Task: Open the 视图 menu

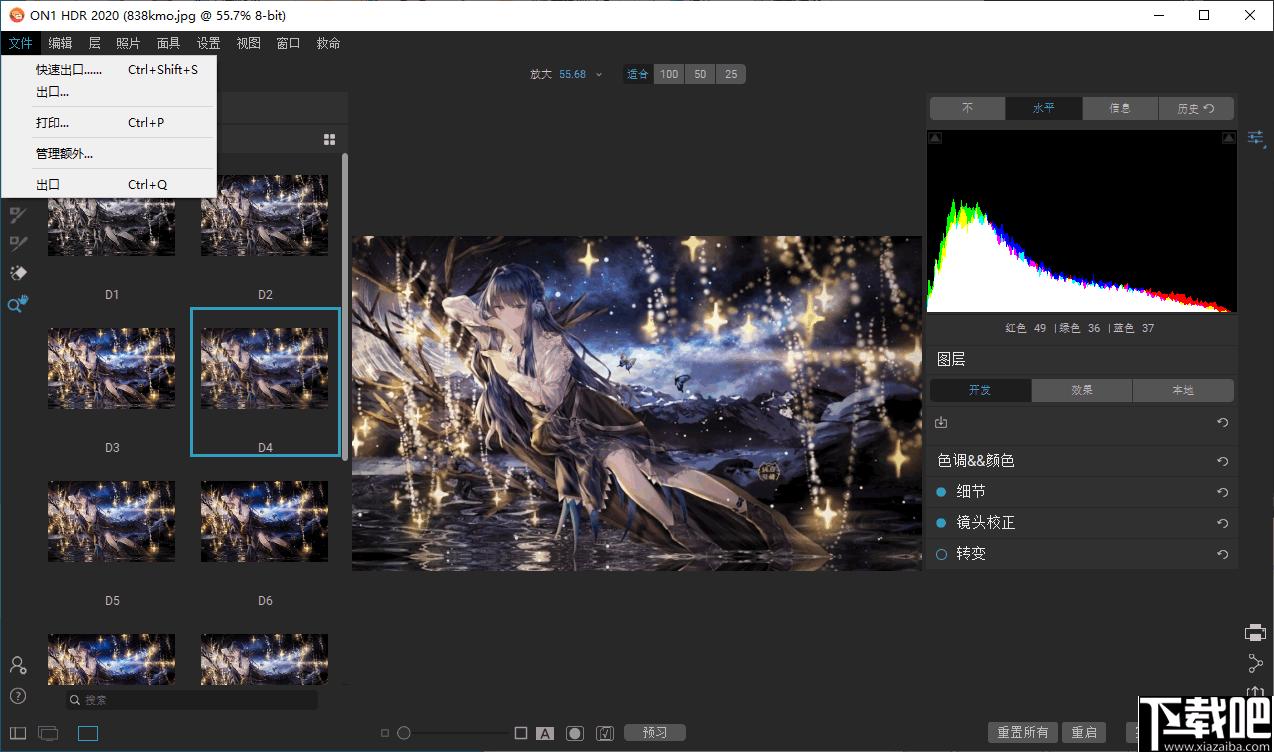Action: point(248,43)
